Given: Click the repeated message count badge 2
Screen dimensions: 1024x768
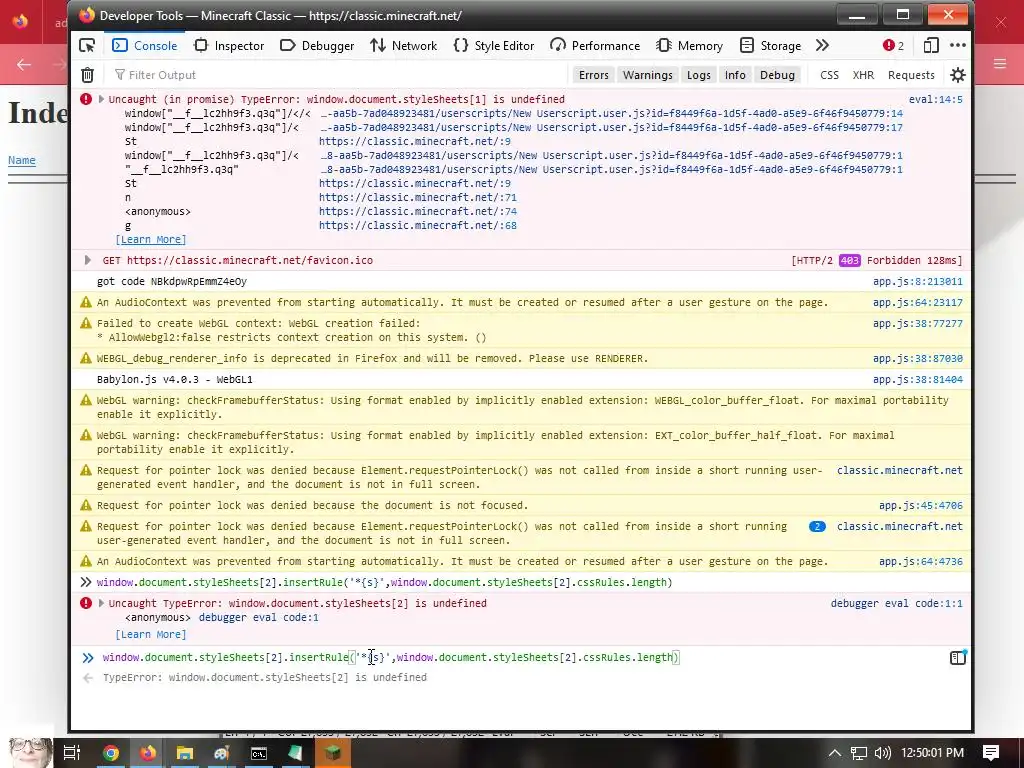Looking at the screenshot, I should coord(817,526).
